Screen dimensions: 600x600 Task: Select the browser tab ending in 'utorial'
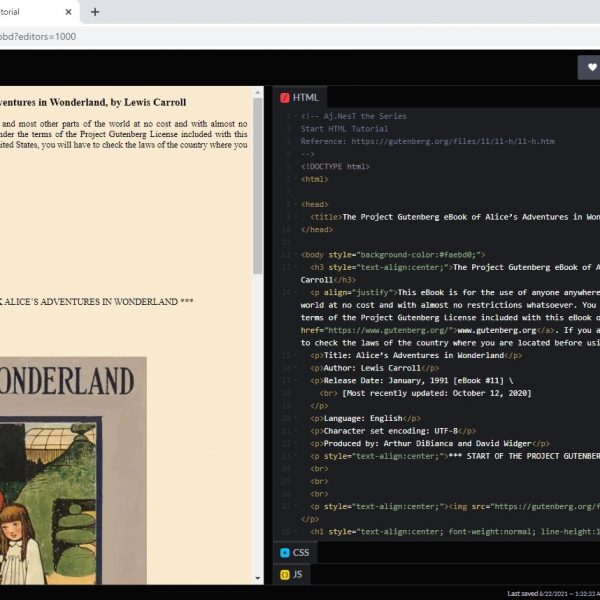coord(30,12)
